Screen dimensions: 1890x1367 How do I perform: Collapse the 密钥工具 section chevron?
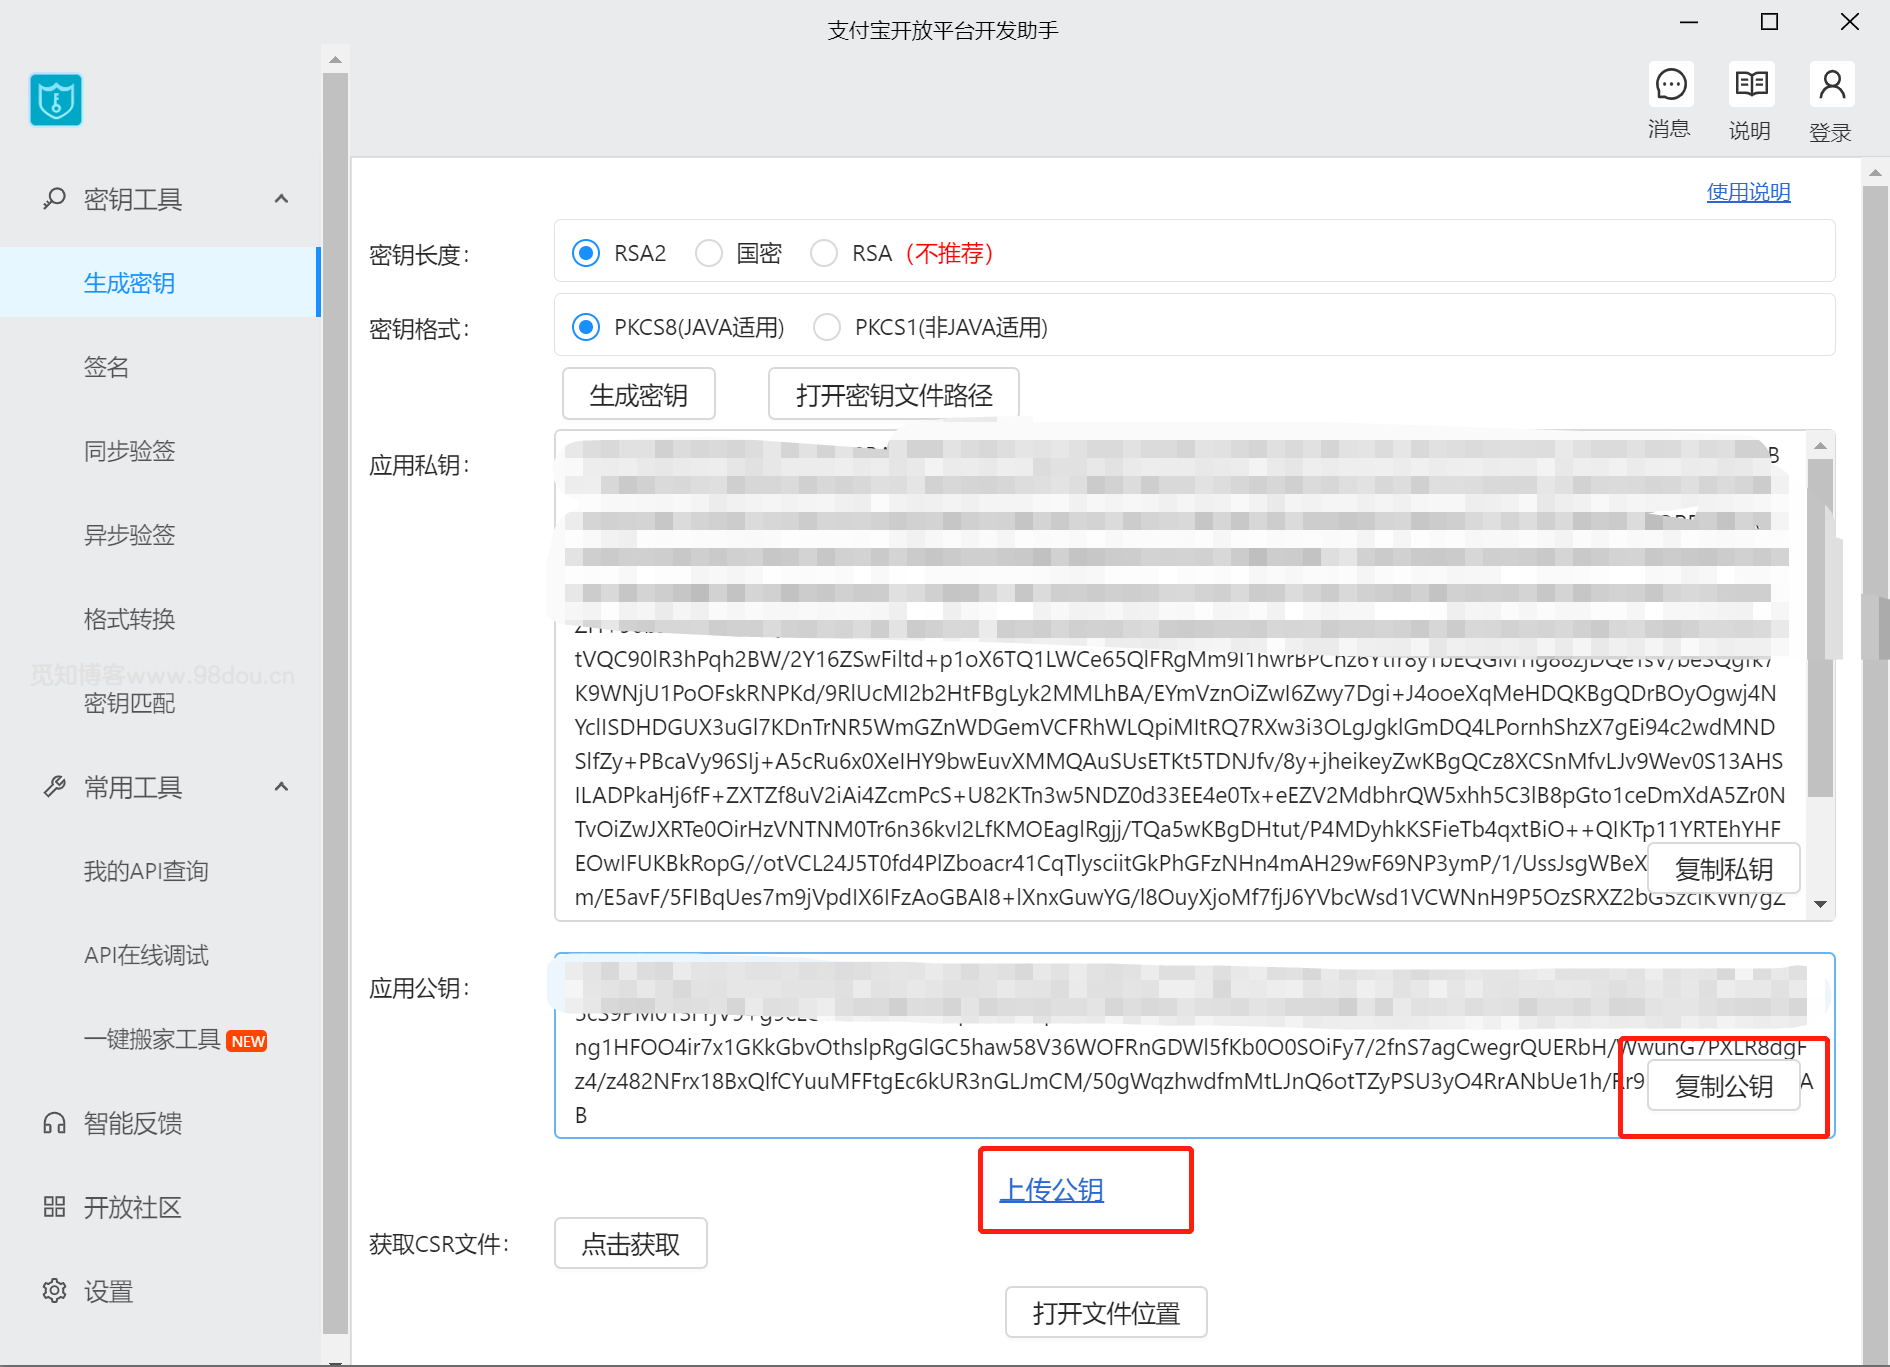point(282,199)
